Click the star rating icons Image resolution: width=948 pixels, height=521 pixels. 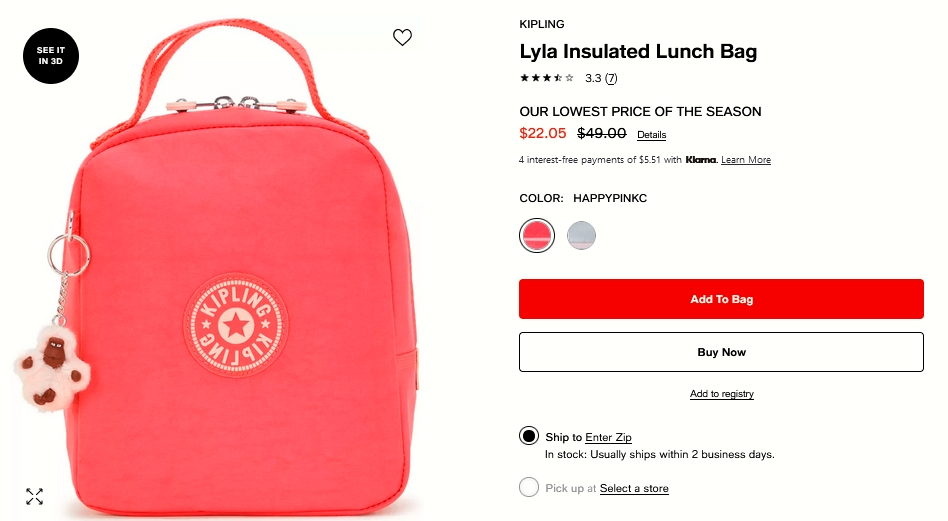[x=547, y=78]
